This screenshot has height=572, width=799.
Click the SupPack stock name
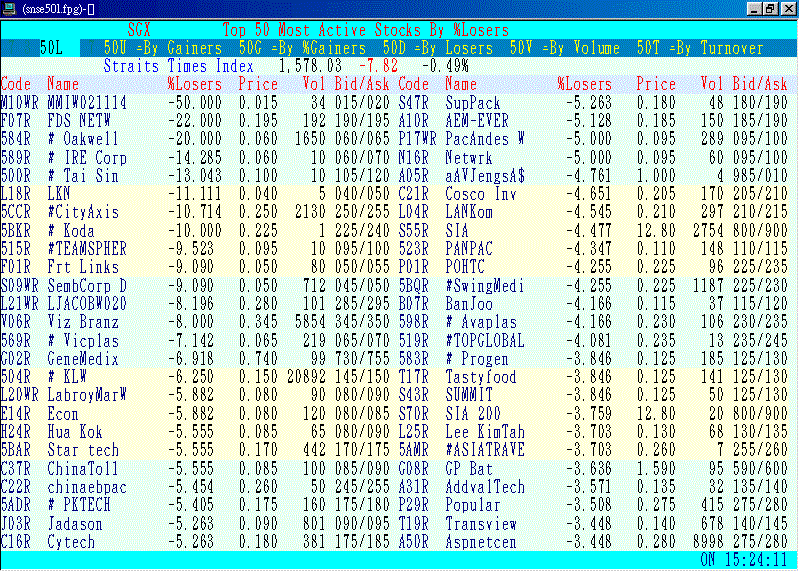(x=472, y=103)
